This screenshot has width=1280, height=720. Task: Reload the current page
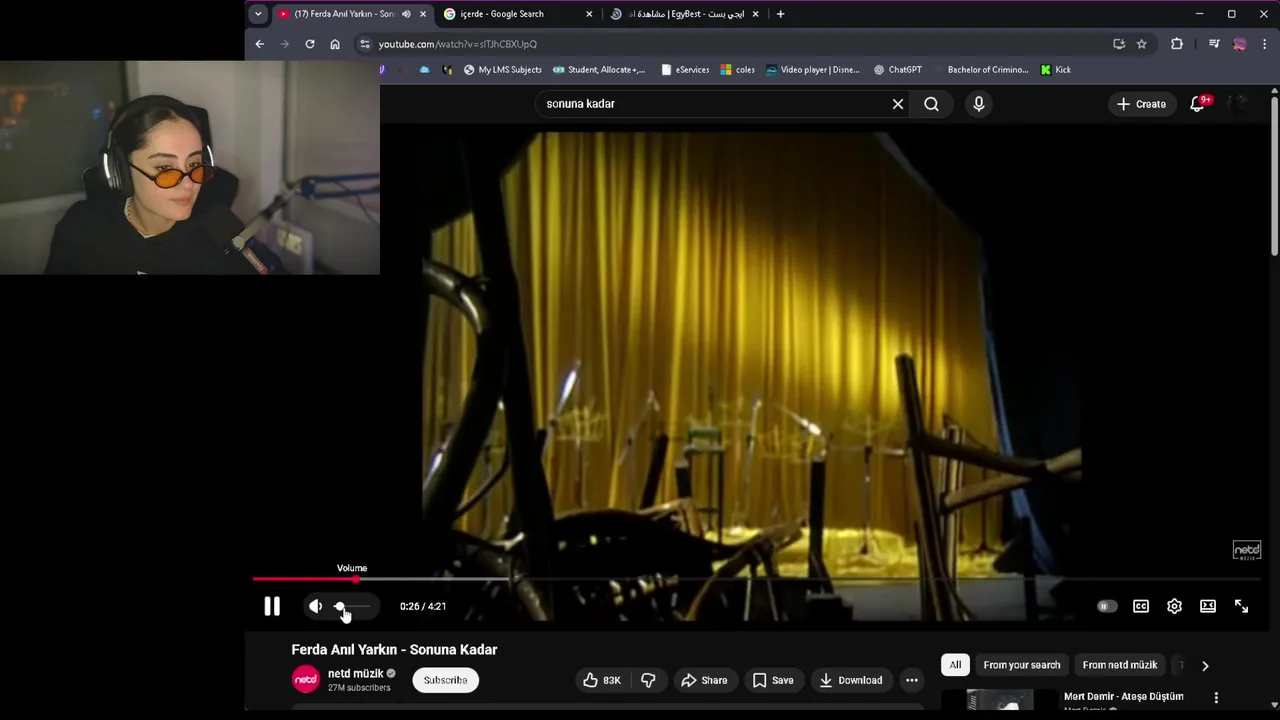[x=310, y=44]
